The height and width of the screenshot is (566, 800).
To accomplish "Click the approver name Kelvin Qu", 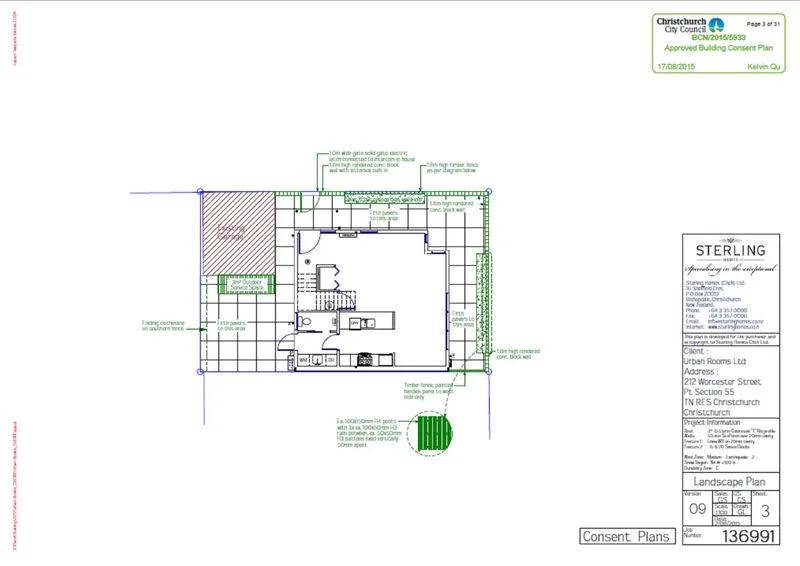I will [x=764, y=66].
